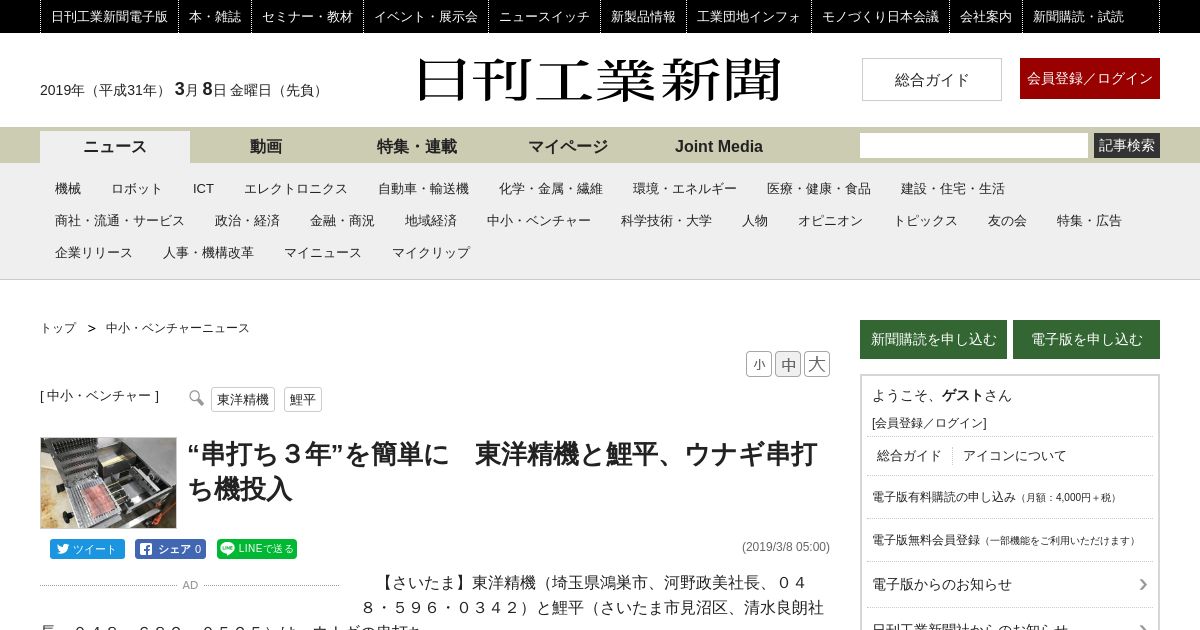1200x630 pixels.
Task: Select the オピニオン category
Action: coord(830,220)
